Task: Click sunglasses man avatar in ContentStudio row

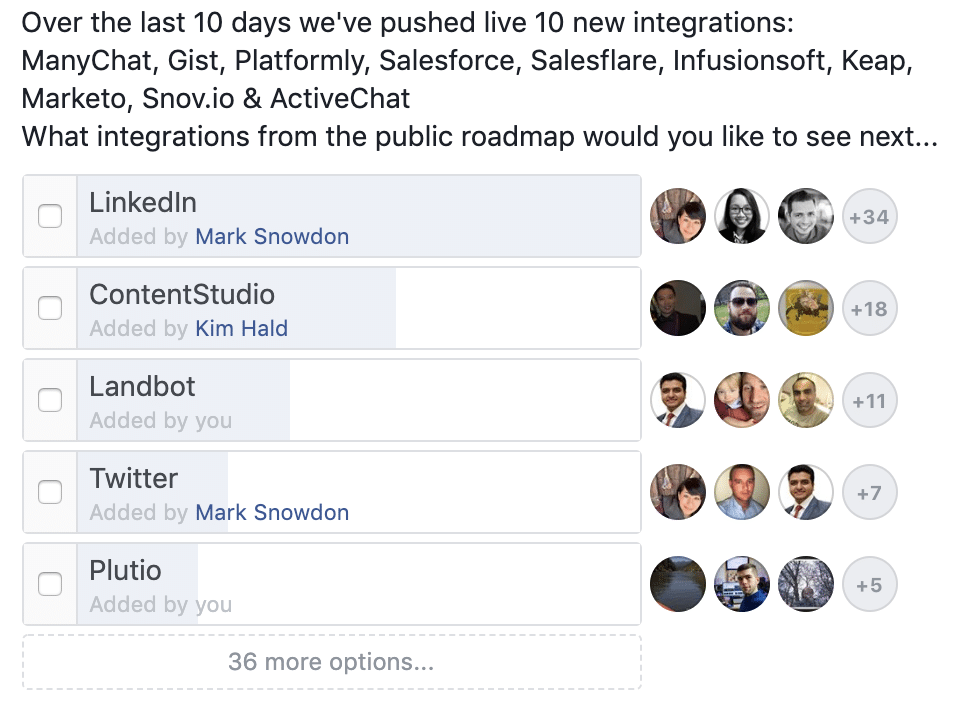Action: coord(741,308)
